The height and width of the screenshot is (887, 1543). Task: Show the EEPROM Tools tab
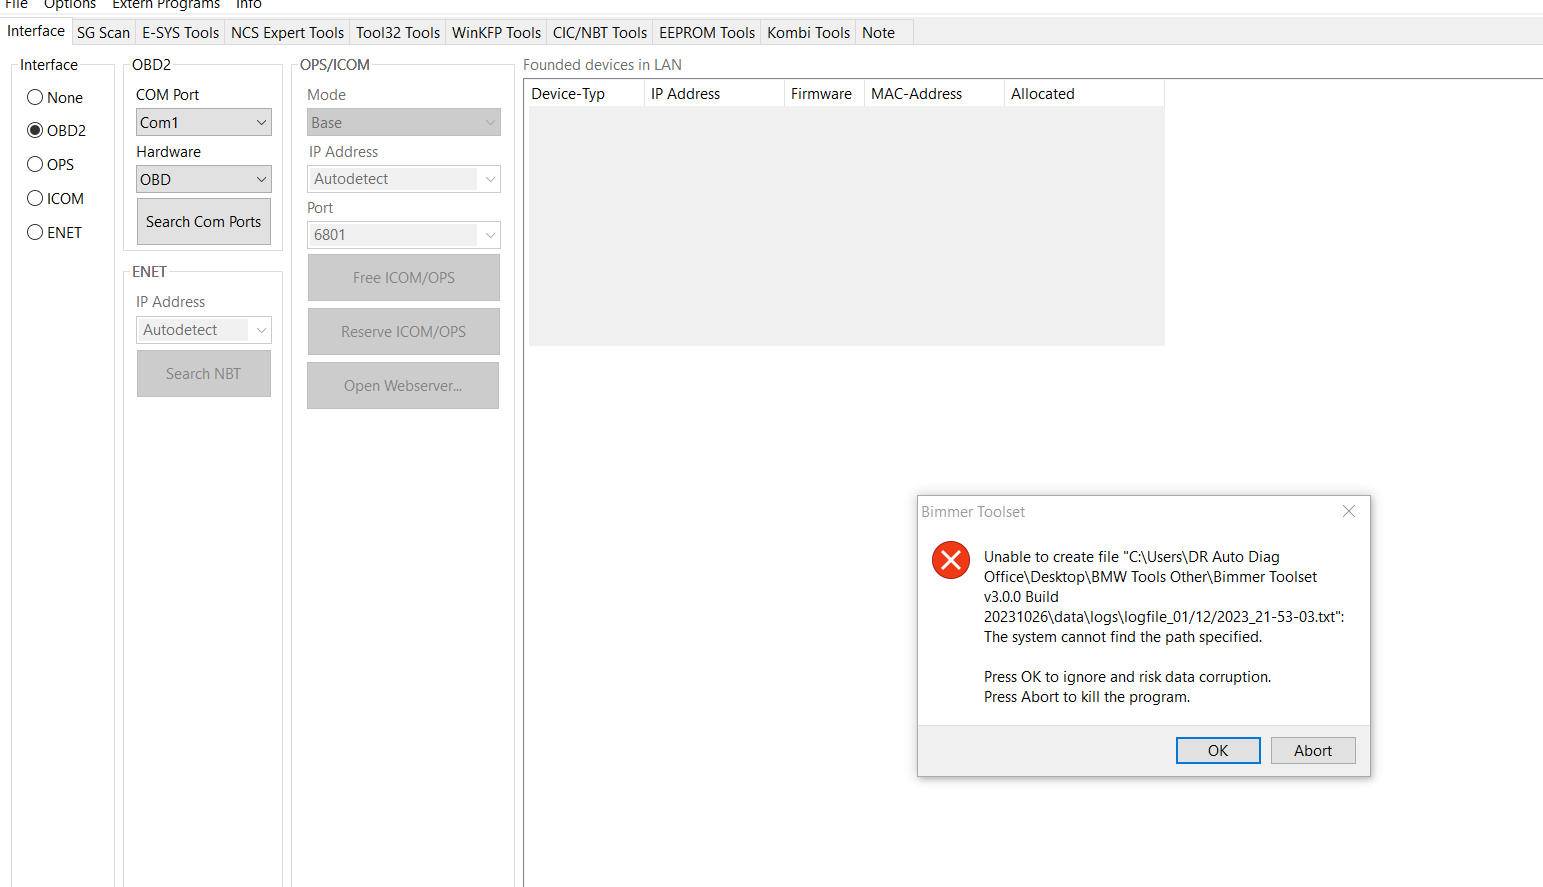[x=707, y=33]
